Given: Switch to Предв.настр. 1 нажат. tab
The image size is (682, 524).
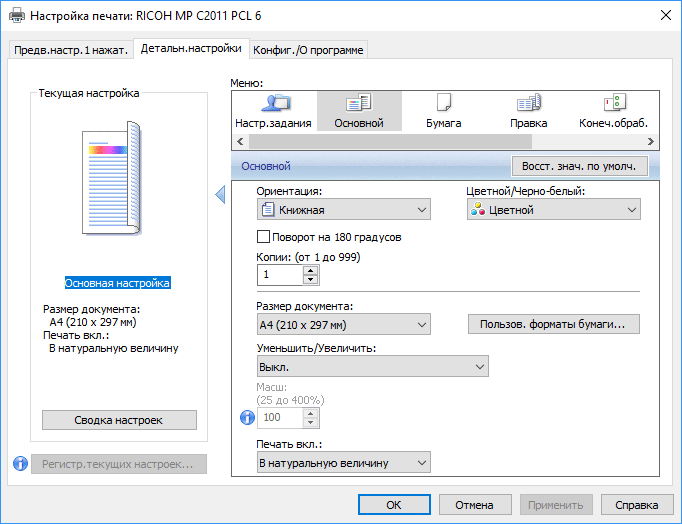Looking at the screenshot, I should (71, 50).
